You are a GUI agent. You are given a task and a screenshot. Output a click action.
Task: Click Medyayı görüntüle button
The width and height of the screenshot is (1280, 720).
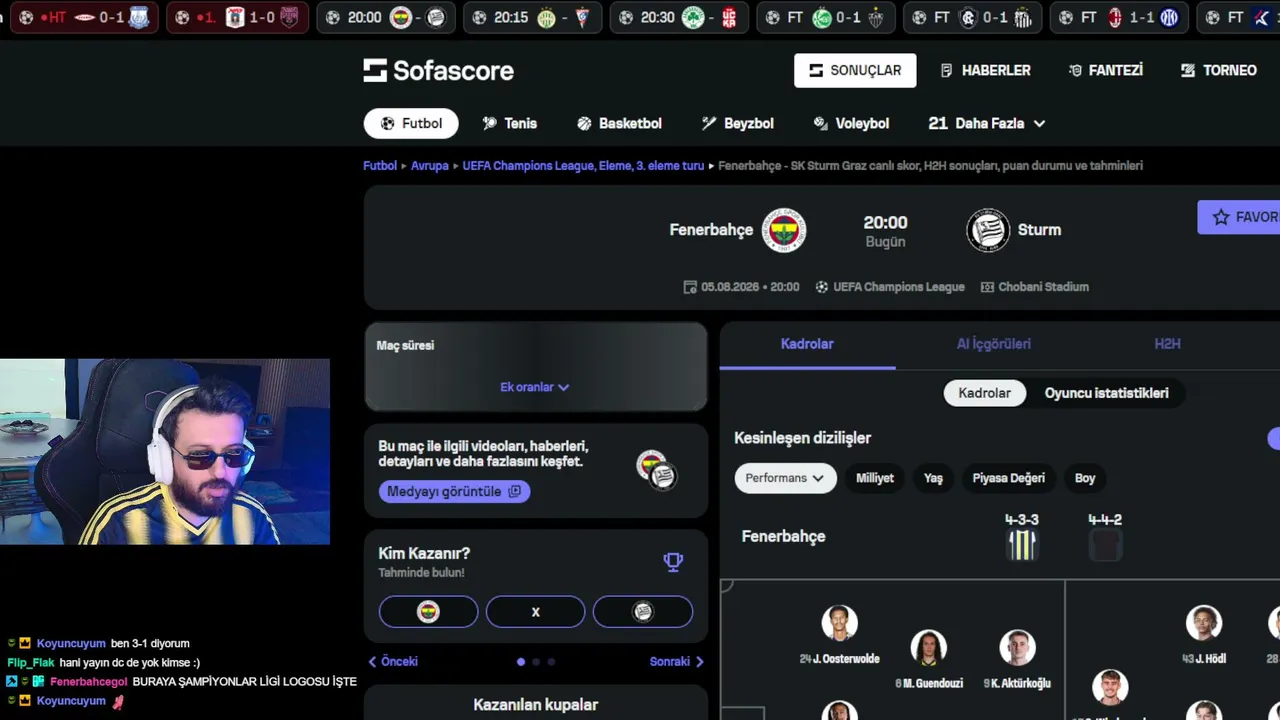click(454, 491)
